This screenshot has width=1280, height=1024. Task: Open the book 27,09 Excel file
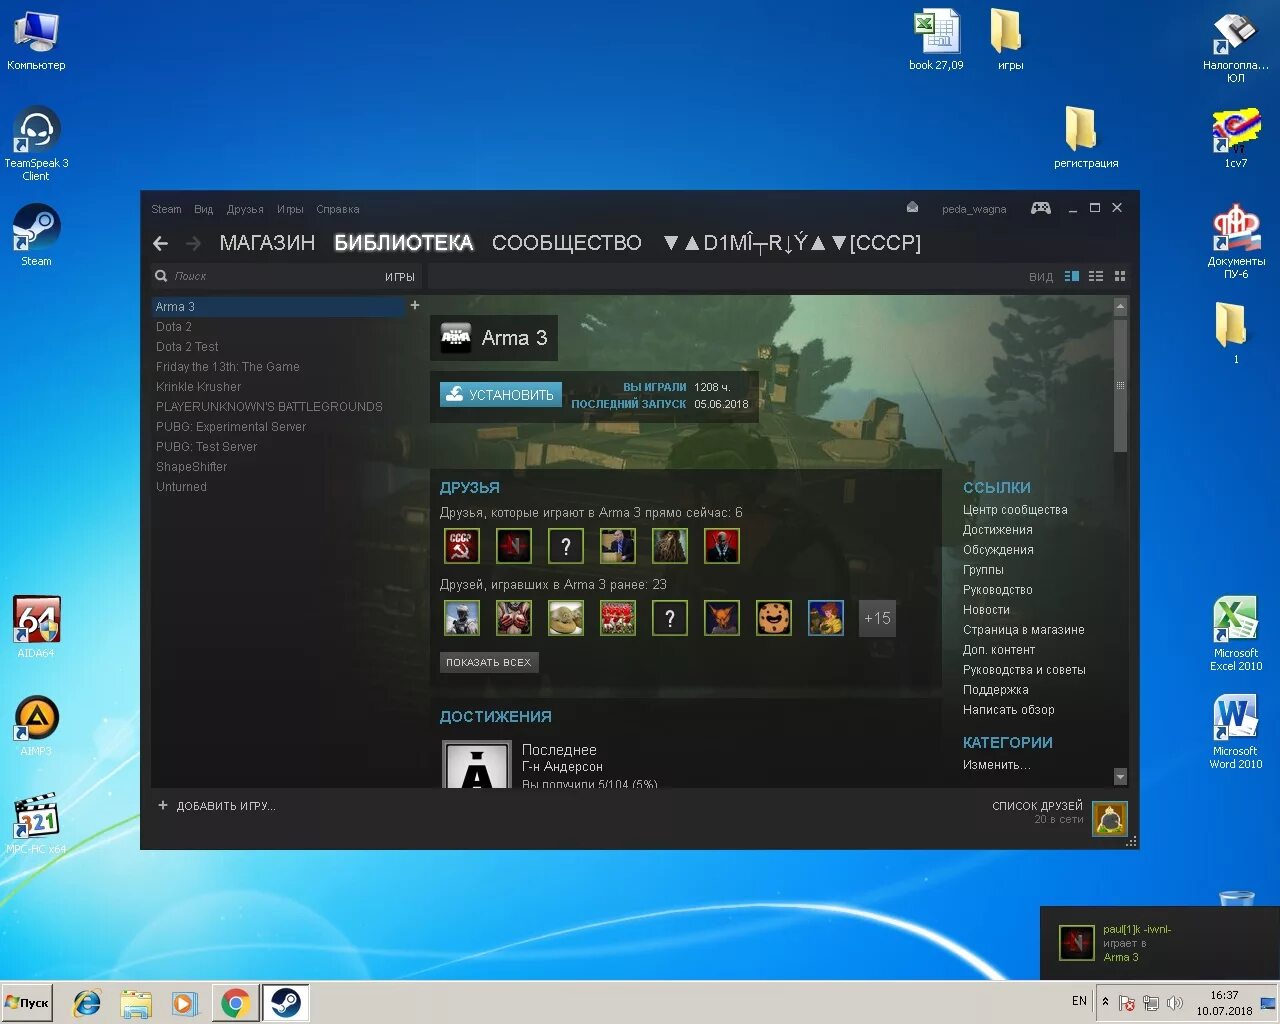[x=936, y=40]
